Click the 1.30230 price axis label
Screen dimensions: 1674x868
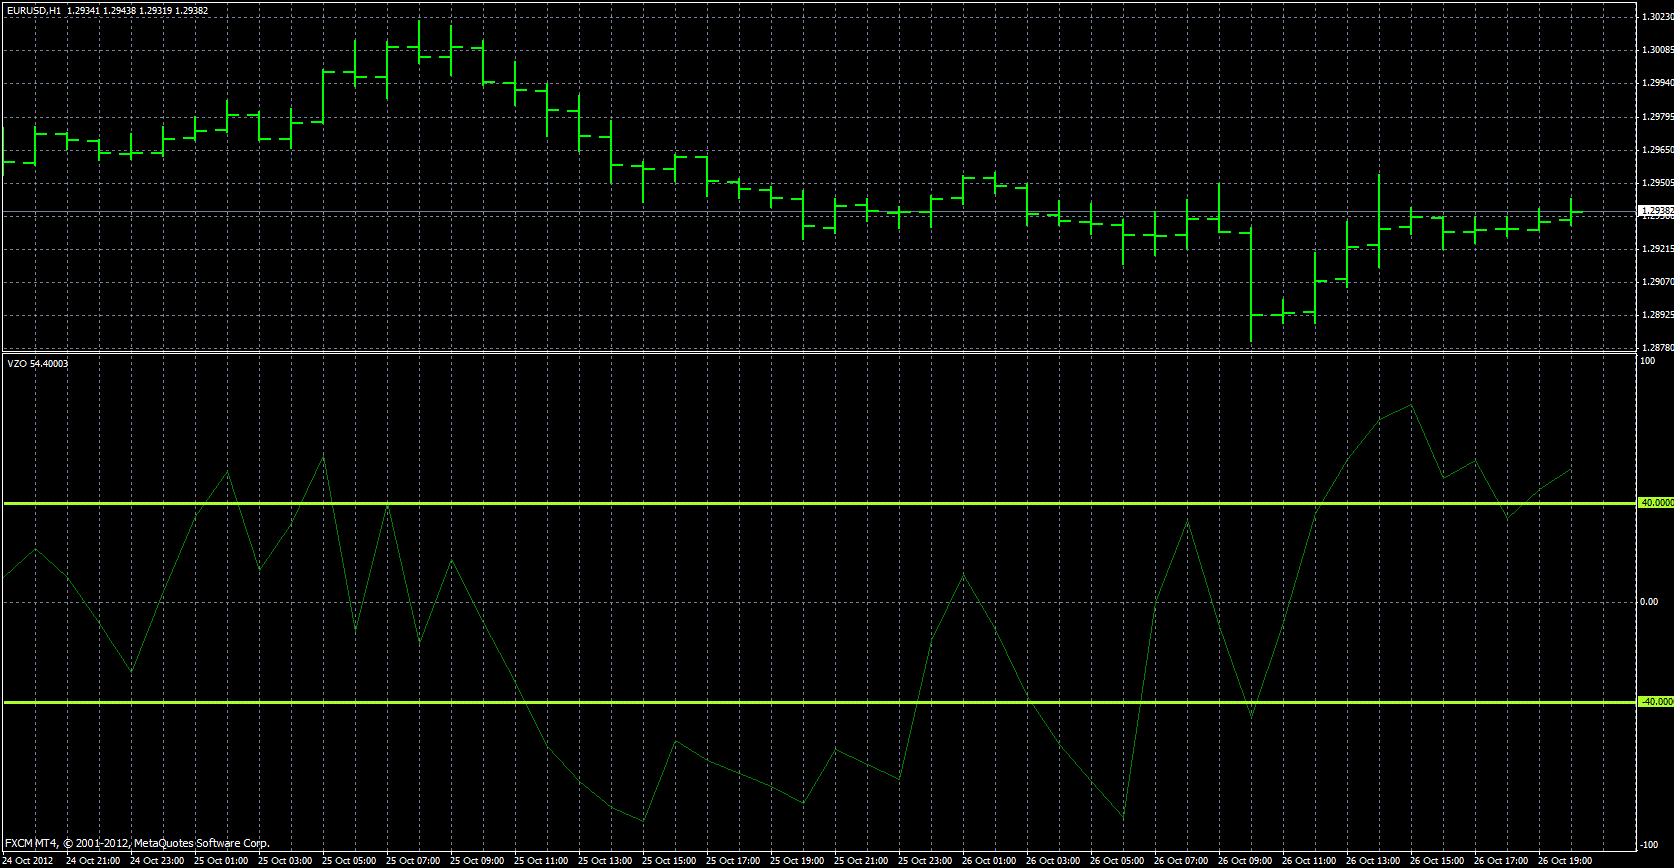(x=1658, y=17)
